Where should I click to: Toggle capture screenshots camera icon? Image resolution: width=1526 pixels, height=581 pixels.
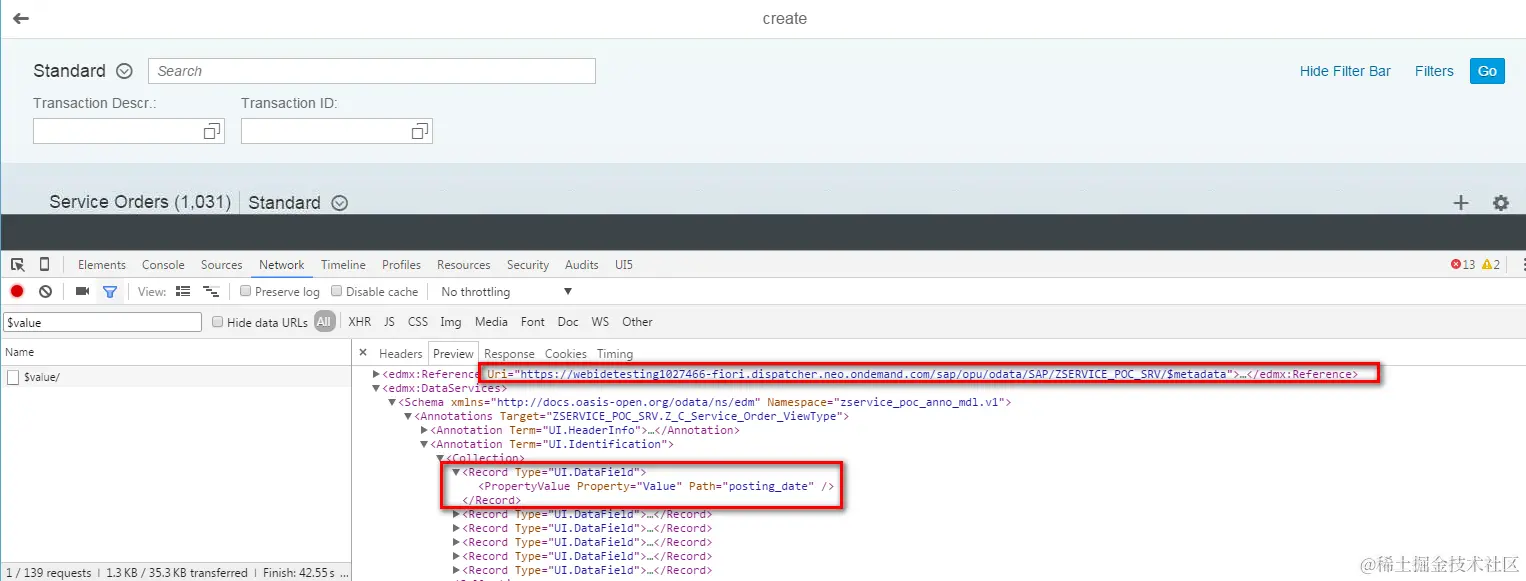82,292
